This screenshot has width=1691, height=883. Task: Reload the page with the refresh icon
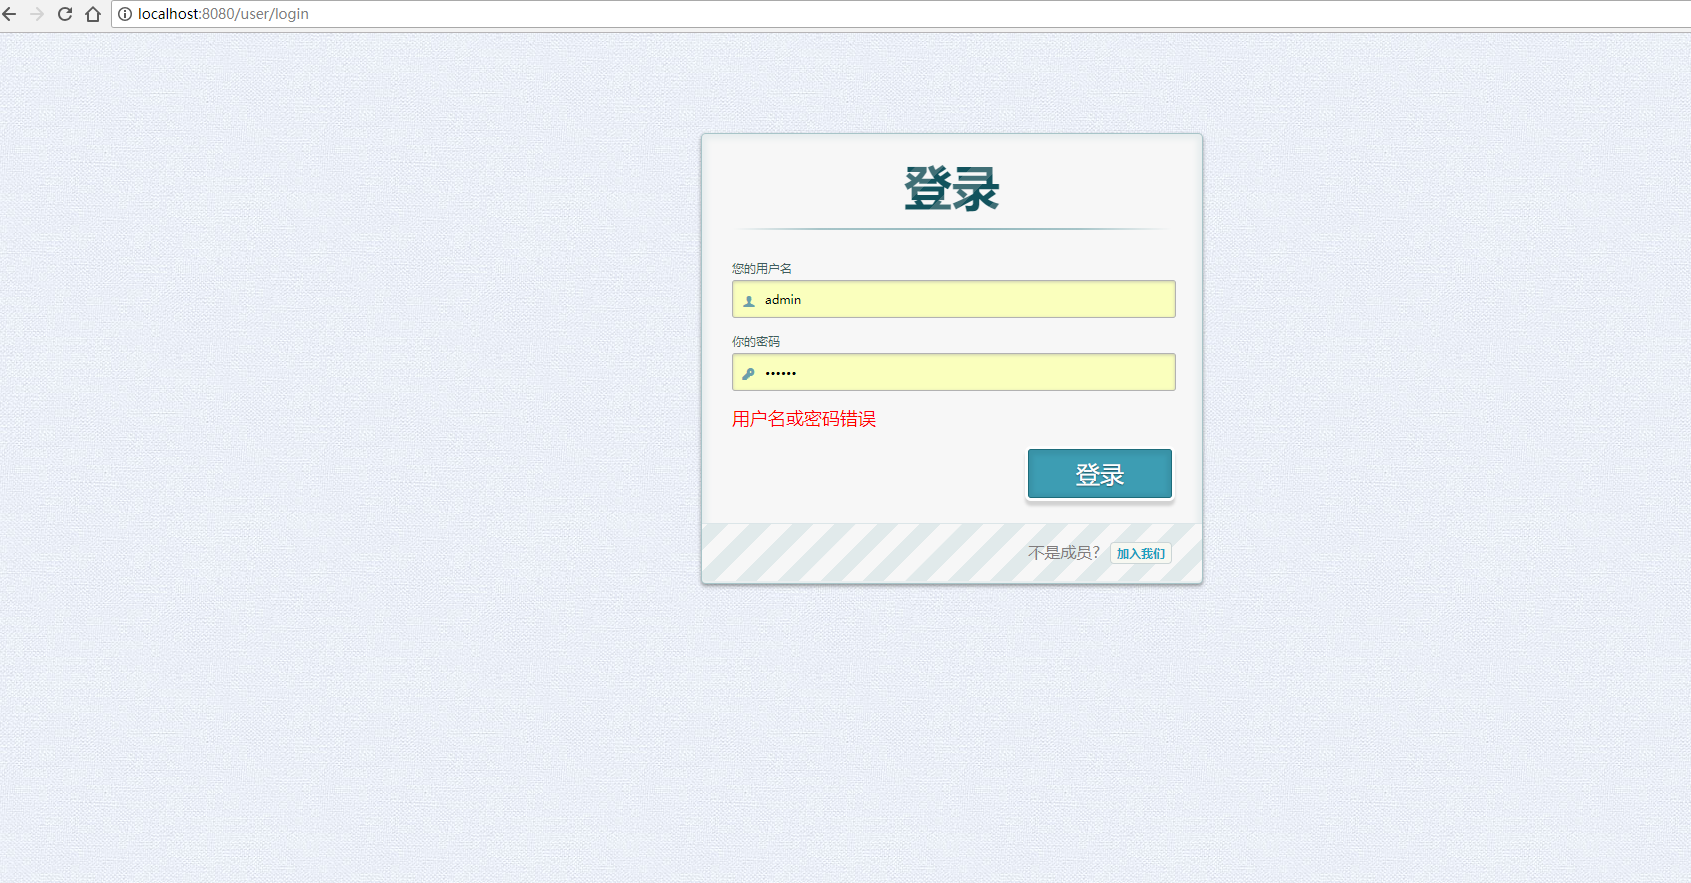[x=65, y=14]
